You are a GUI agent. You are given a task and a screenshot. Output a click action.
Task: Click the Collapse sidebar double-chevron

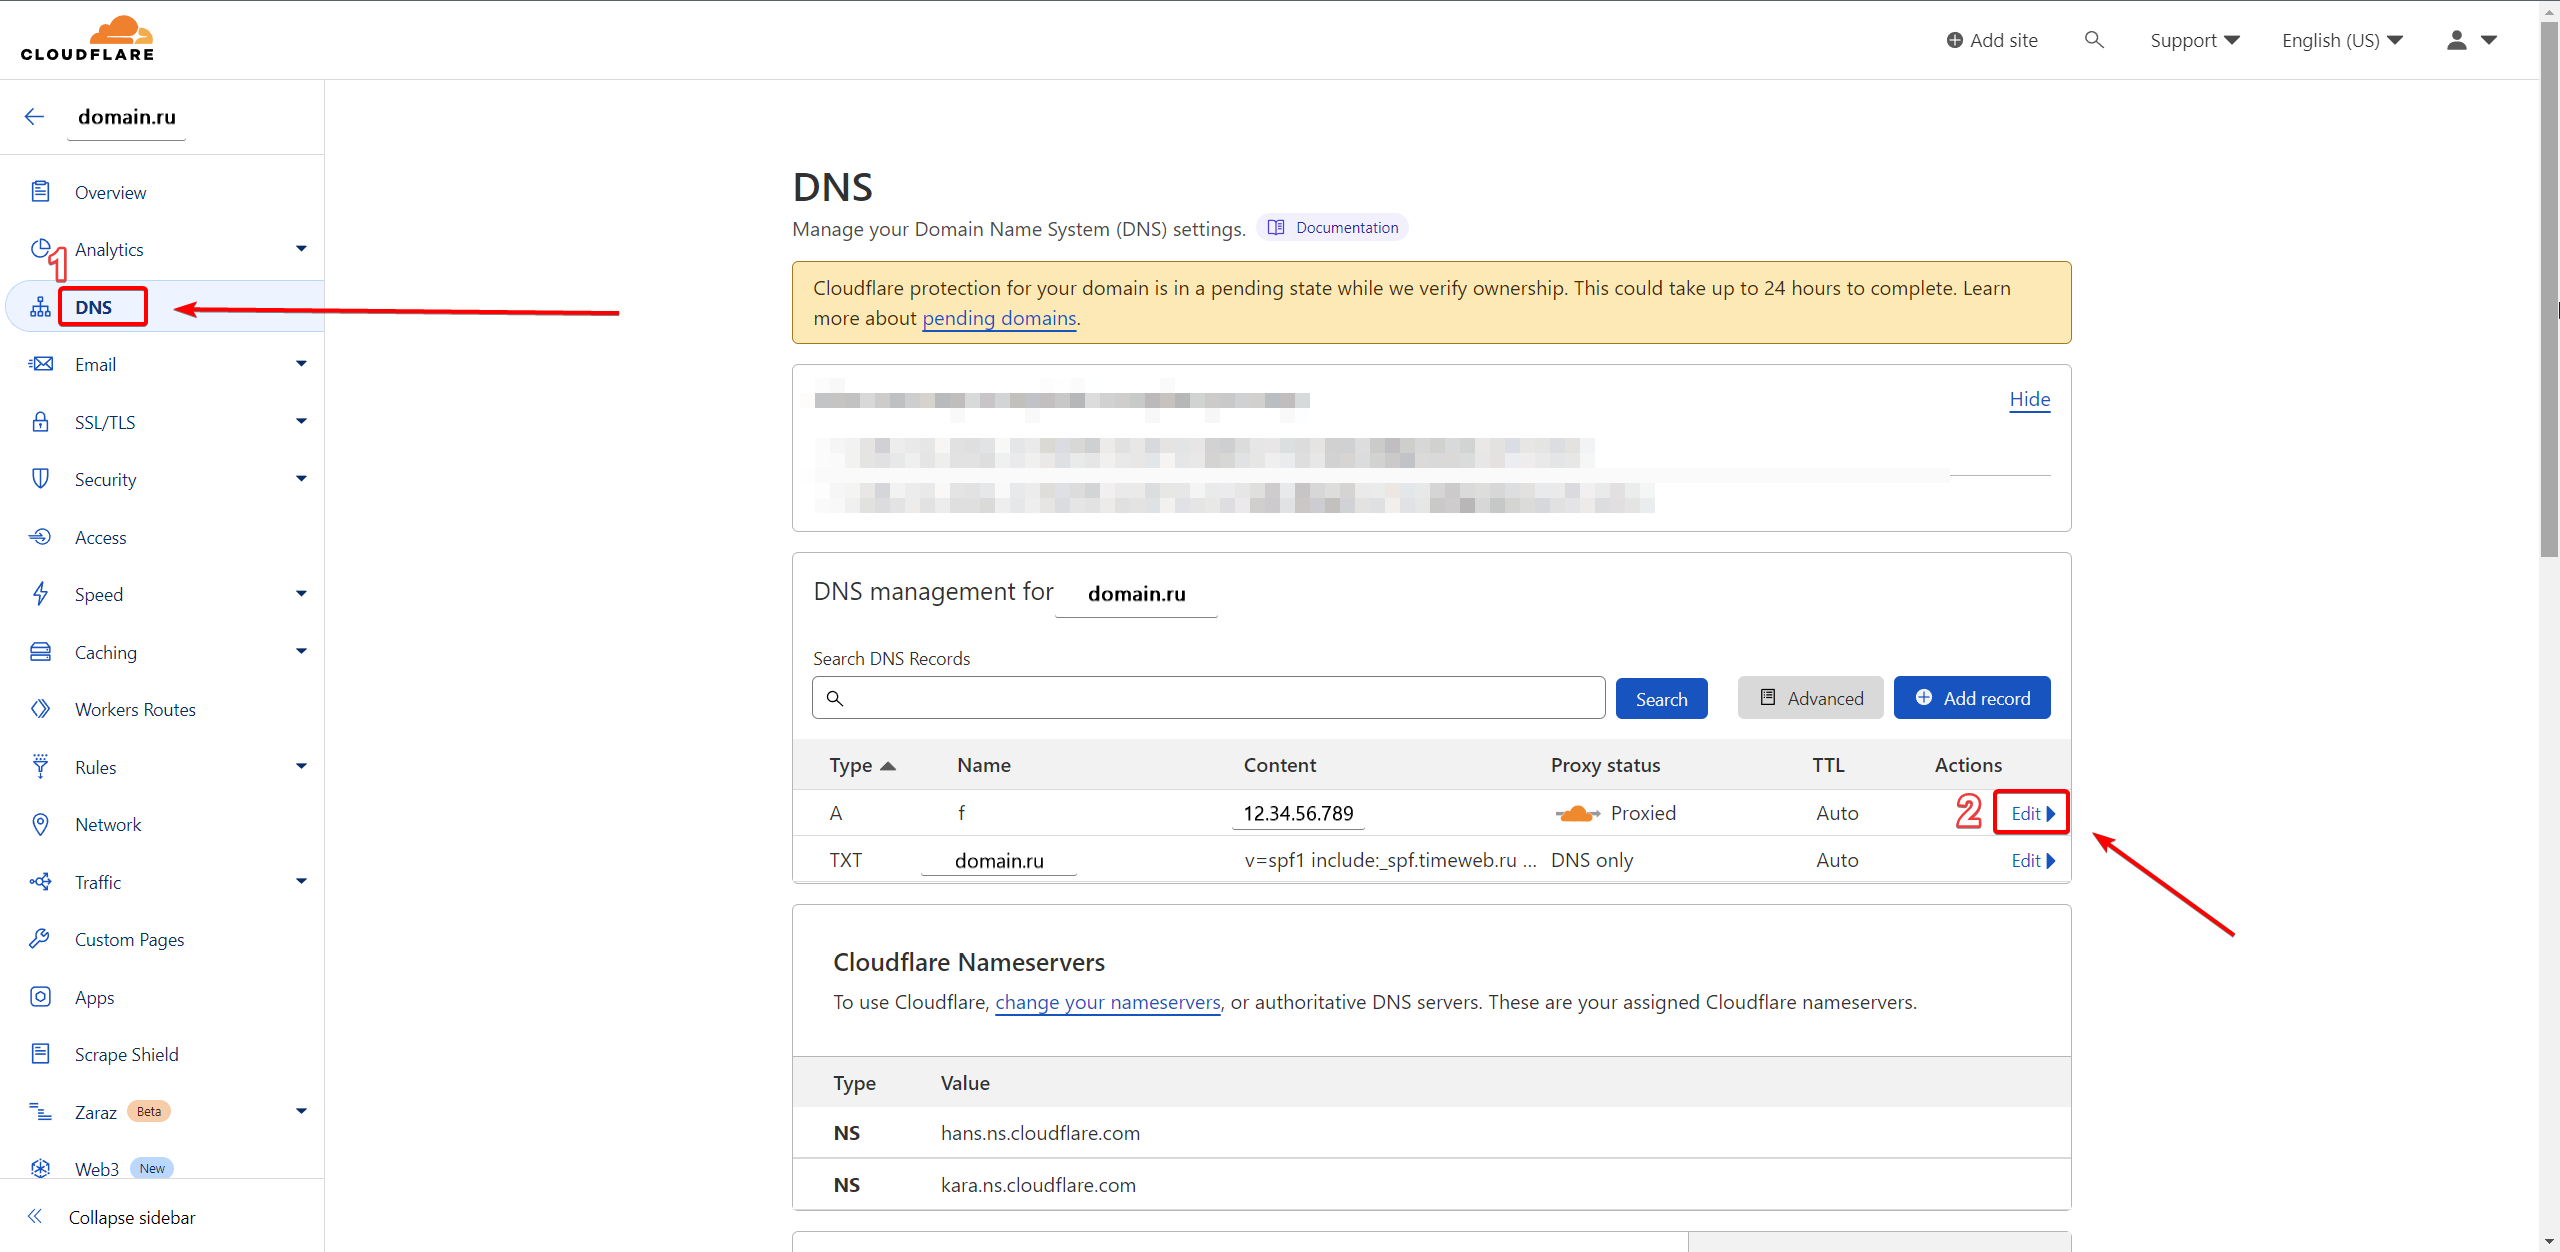click(x=35, y=1217)
